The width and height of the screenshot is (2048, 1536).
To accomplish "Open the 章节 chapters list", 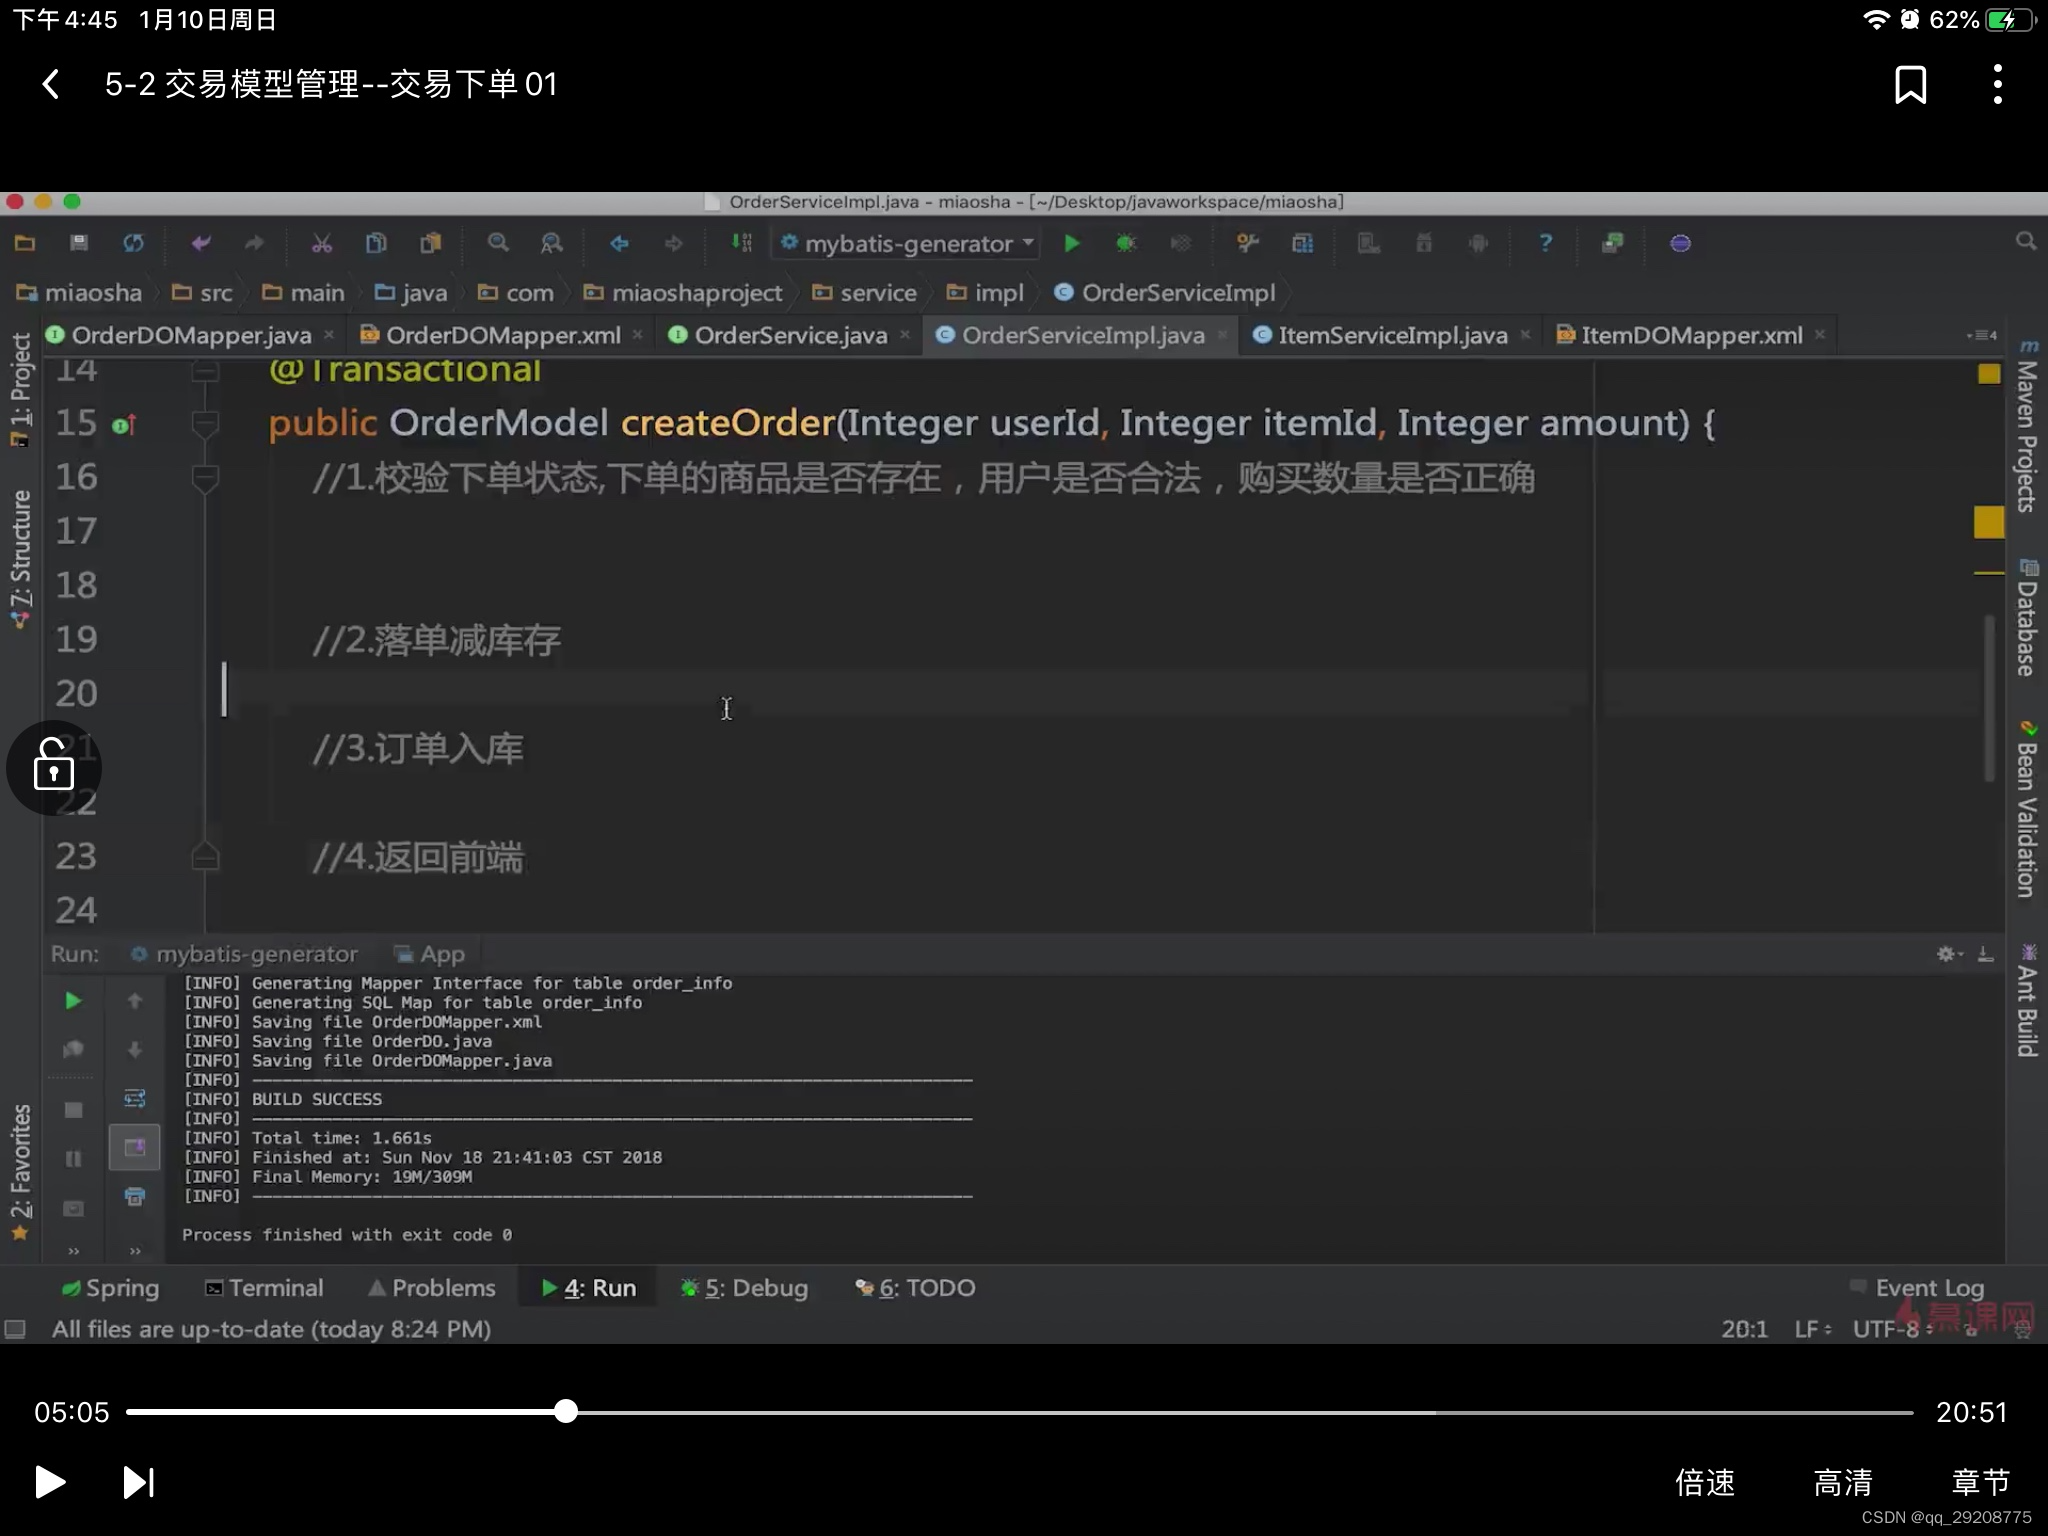I will [1980, 1482].
